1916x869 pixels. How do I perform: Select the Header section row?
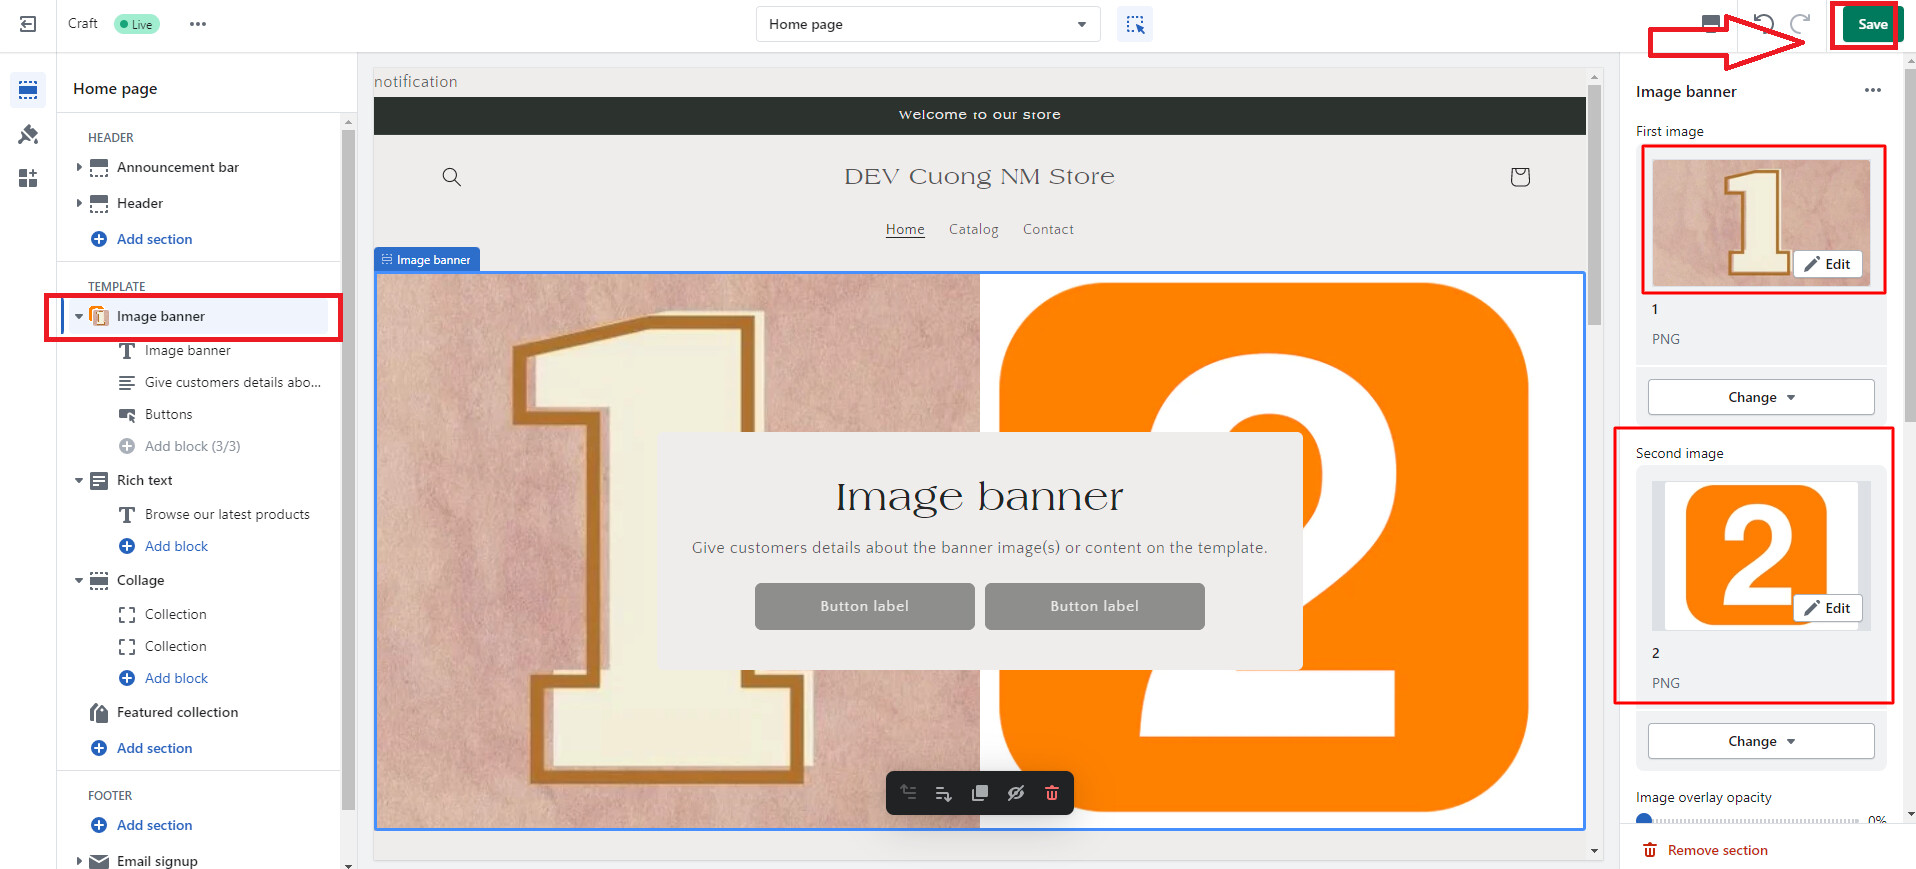140,203
